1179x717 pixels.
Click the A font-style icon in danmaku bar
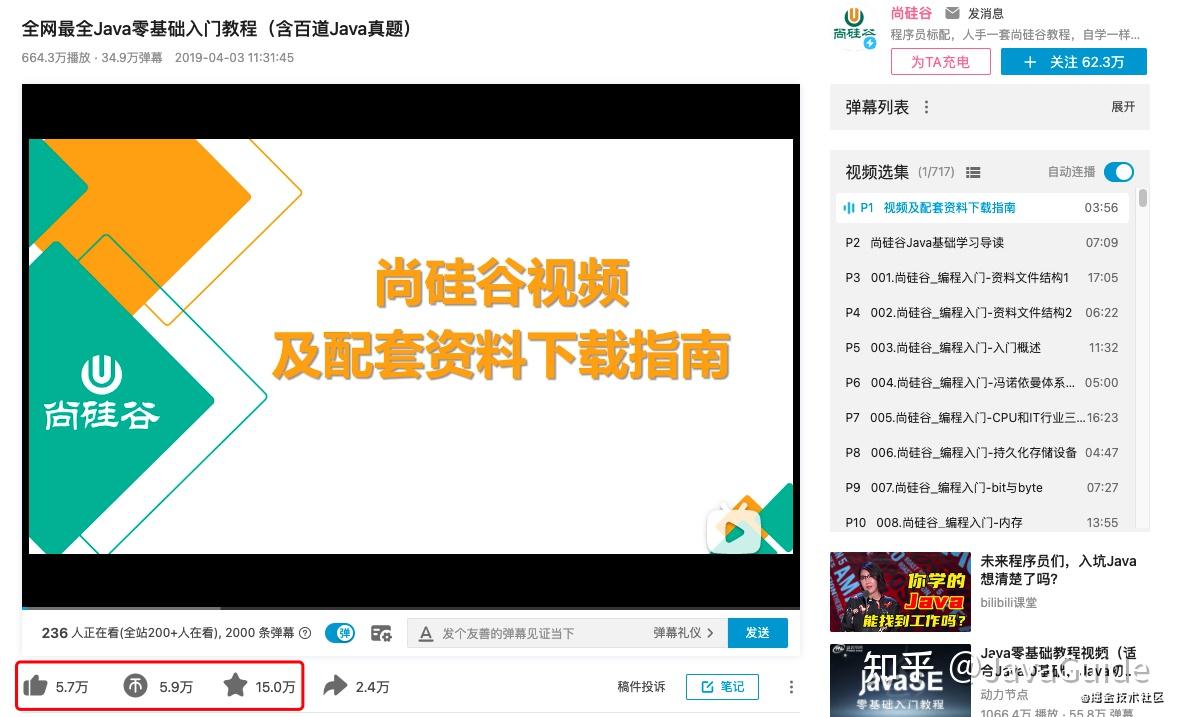point(426,633)
